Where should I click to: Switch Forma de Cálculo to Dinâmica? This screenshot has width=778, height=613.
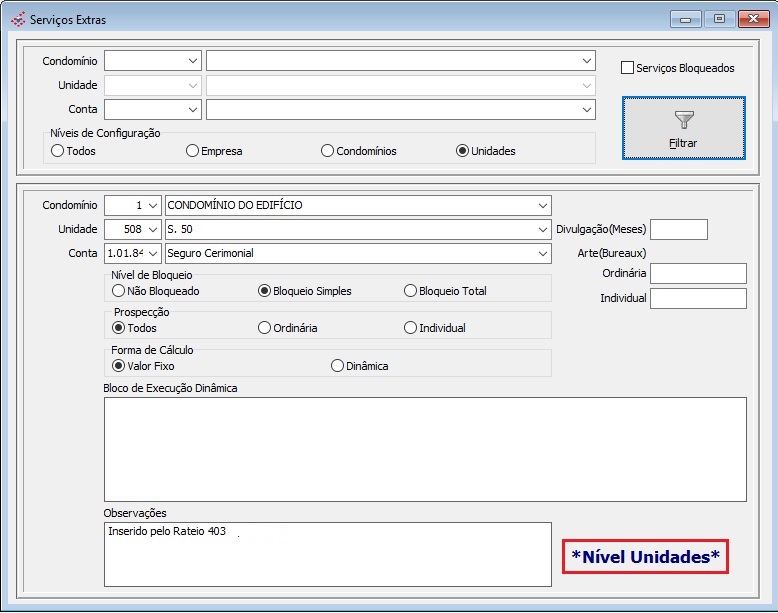[337, 366]
